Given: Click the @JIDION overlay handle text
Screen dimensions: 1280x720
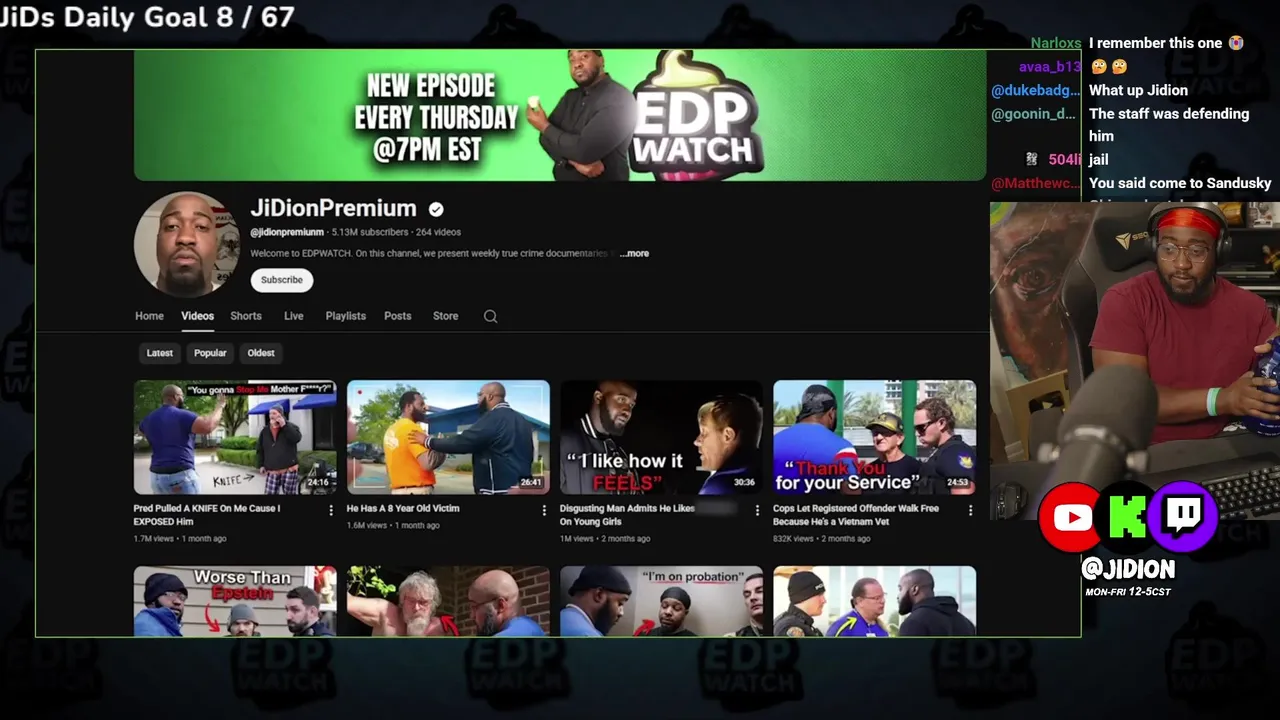Looking at the screenshot, I should (x=1128, y=569).
